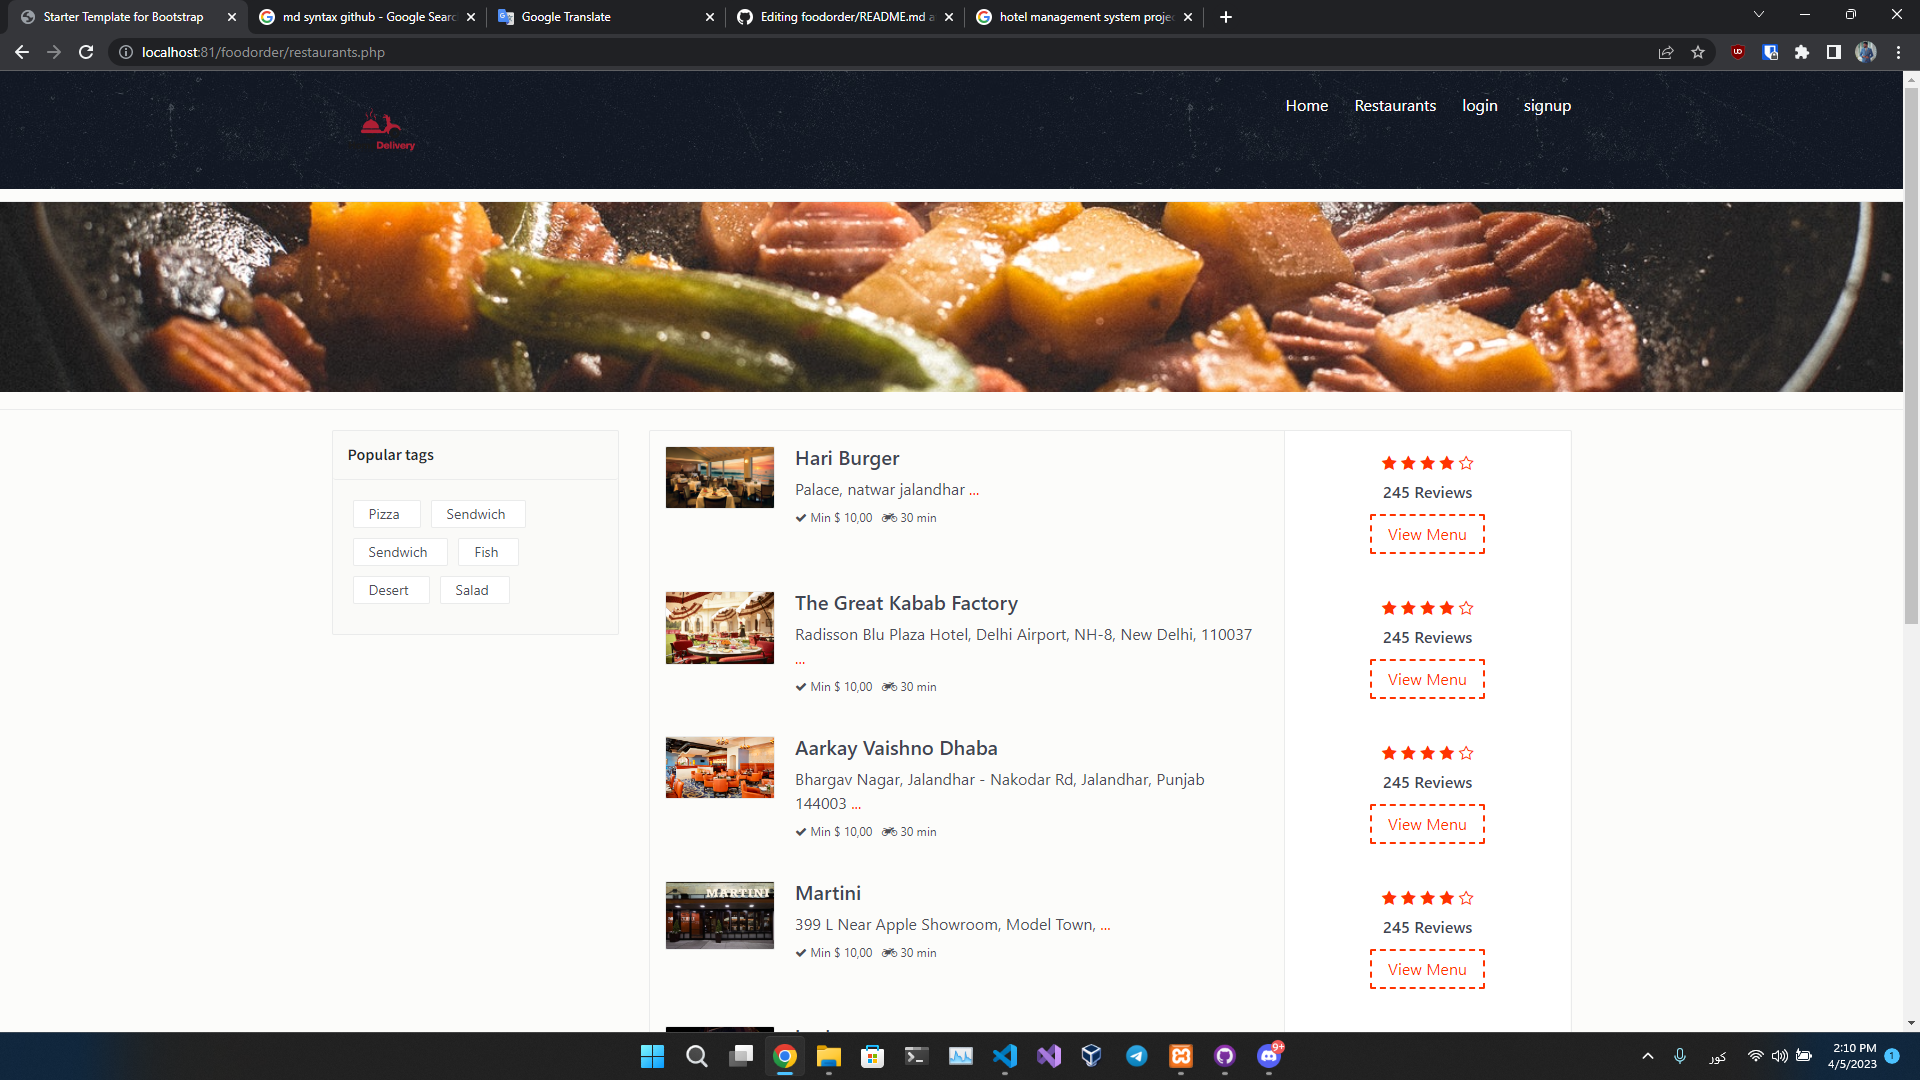
Task: Expand hidden icons in the system tray
Action: pyautogui.click(x=1647, y=1055)
